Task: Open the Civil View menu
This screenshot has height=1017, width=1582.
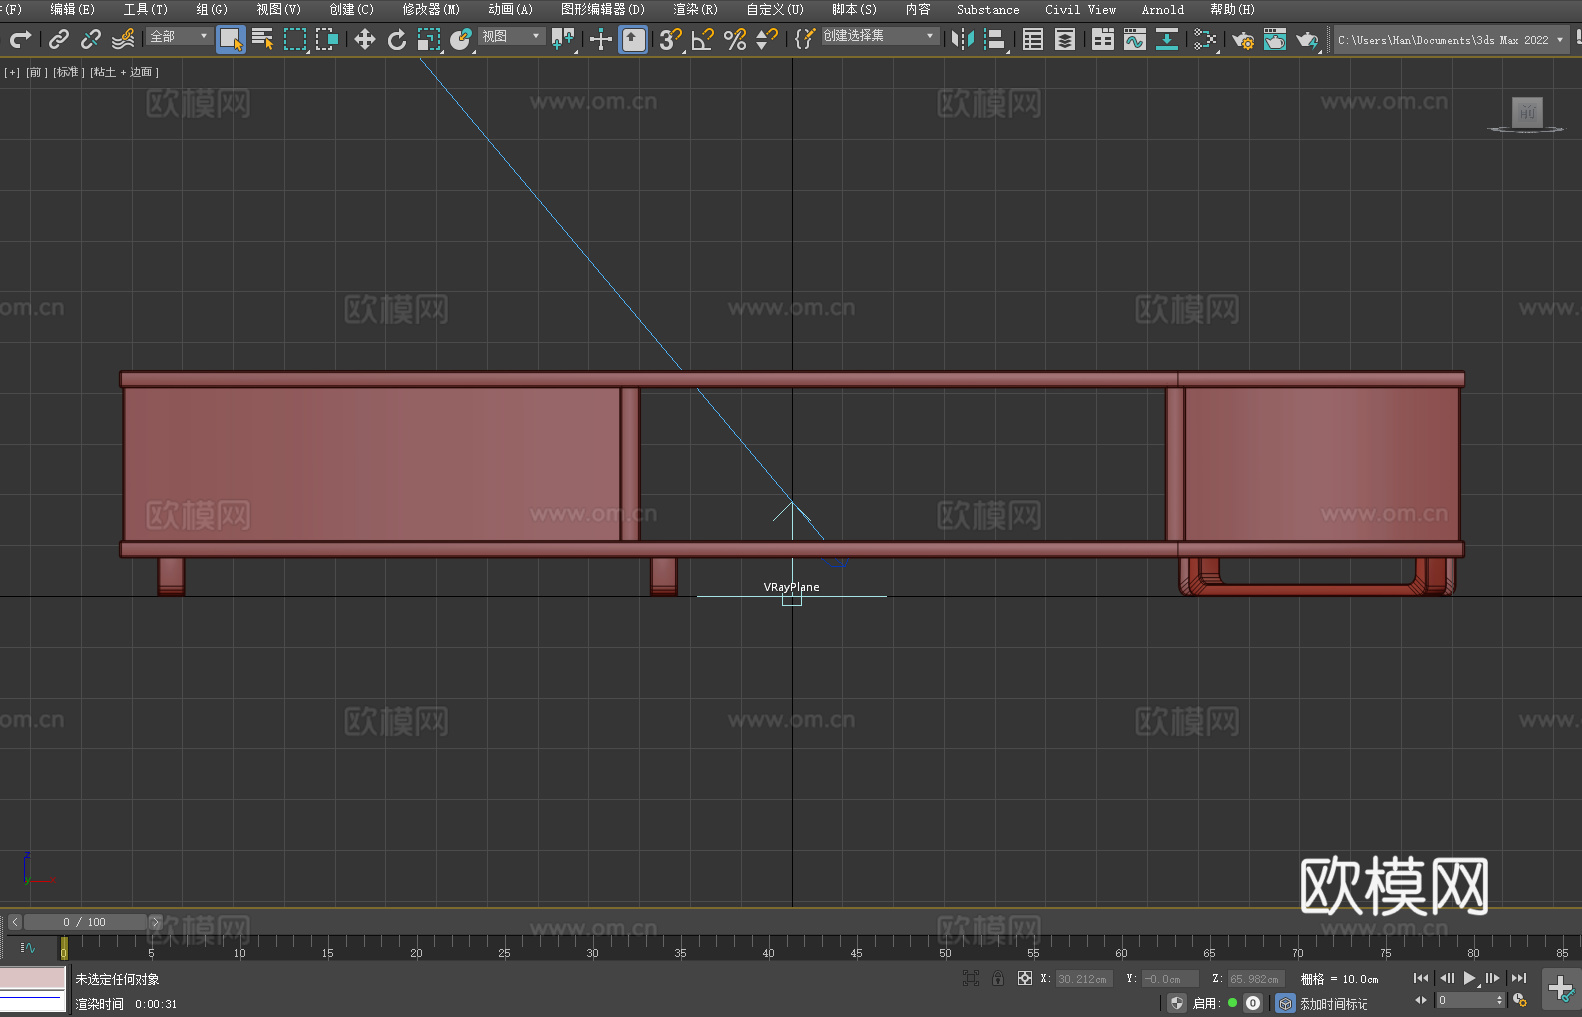Action: coord(1080,9)
